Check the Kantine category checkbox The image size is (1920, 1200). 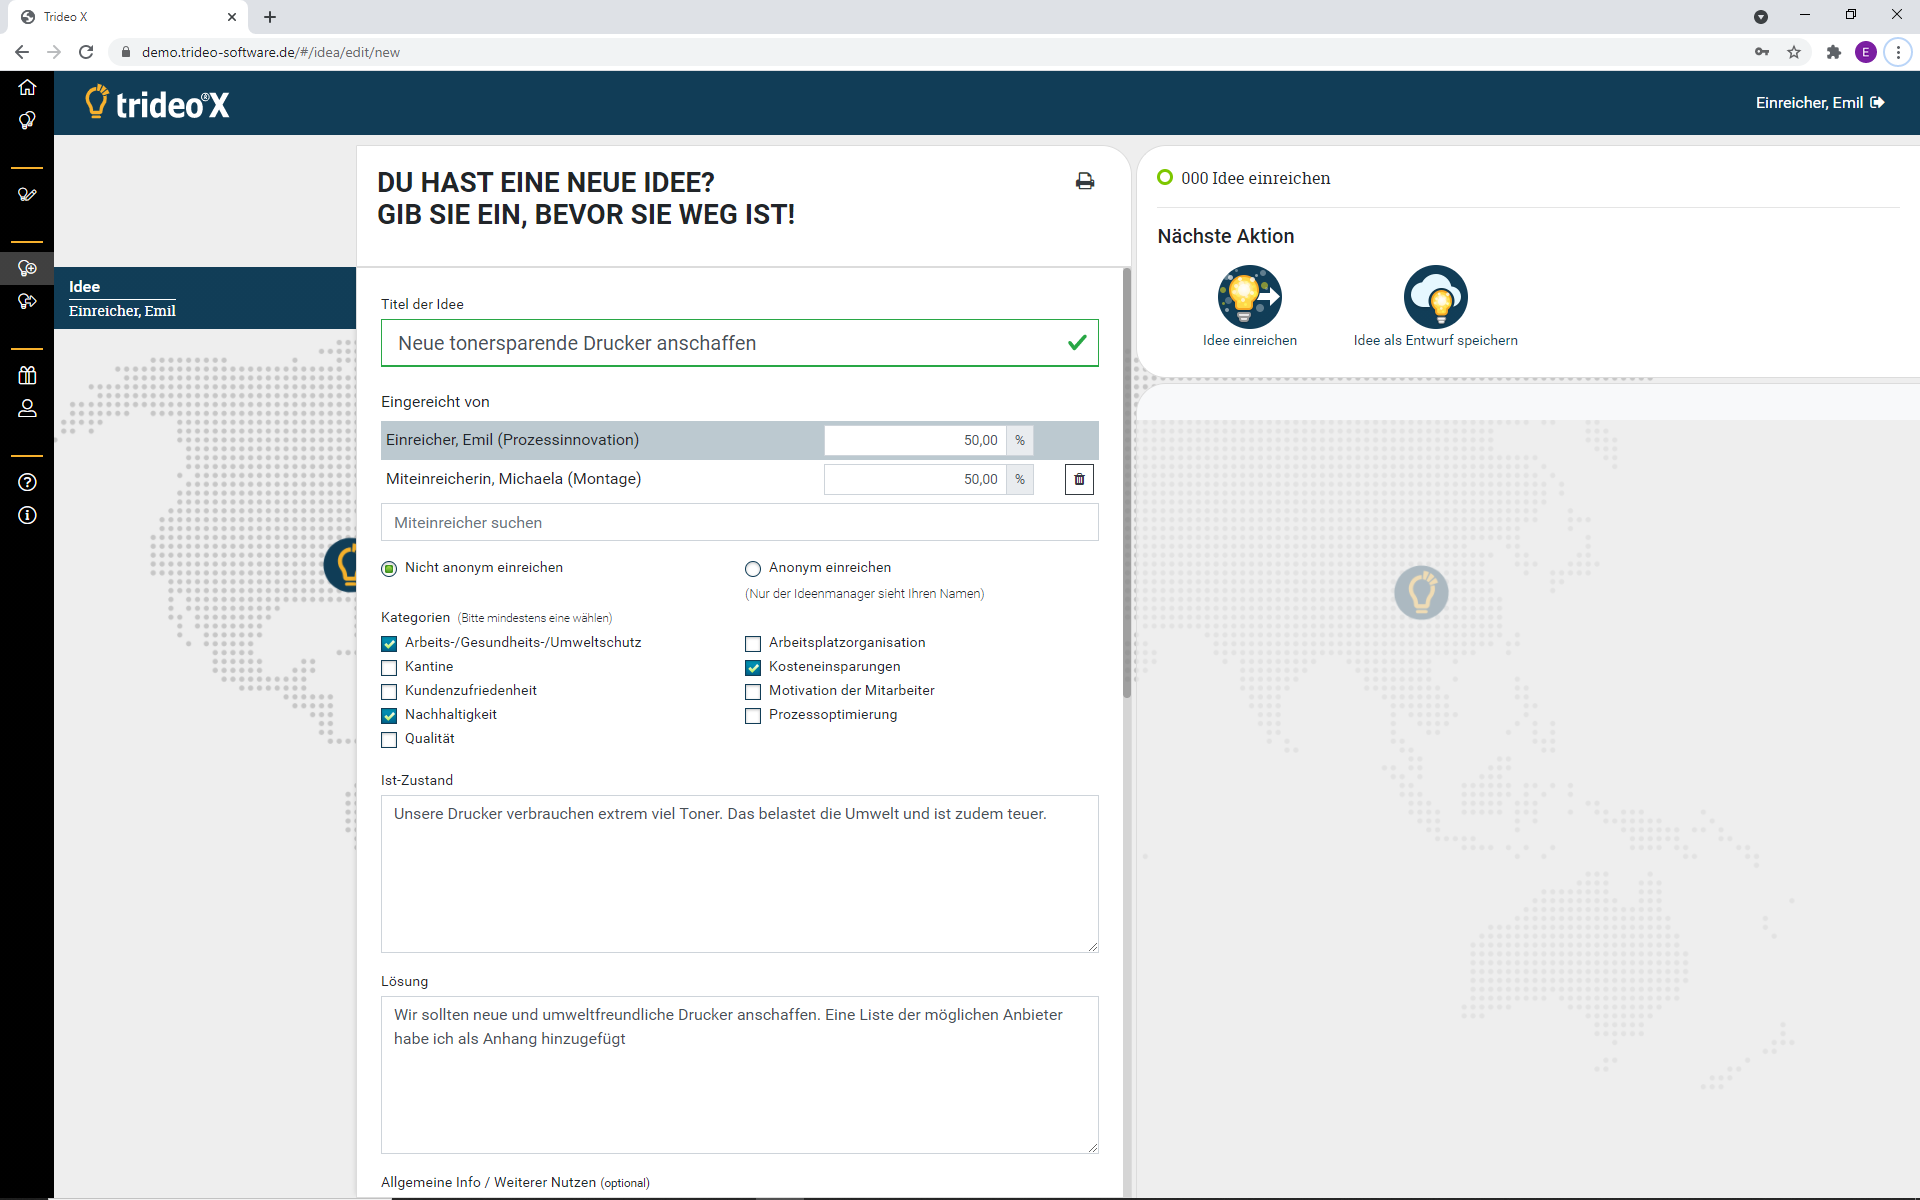tap(389, 668)
